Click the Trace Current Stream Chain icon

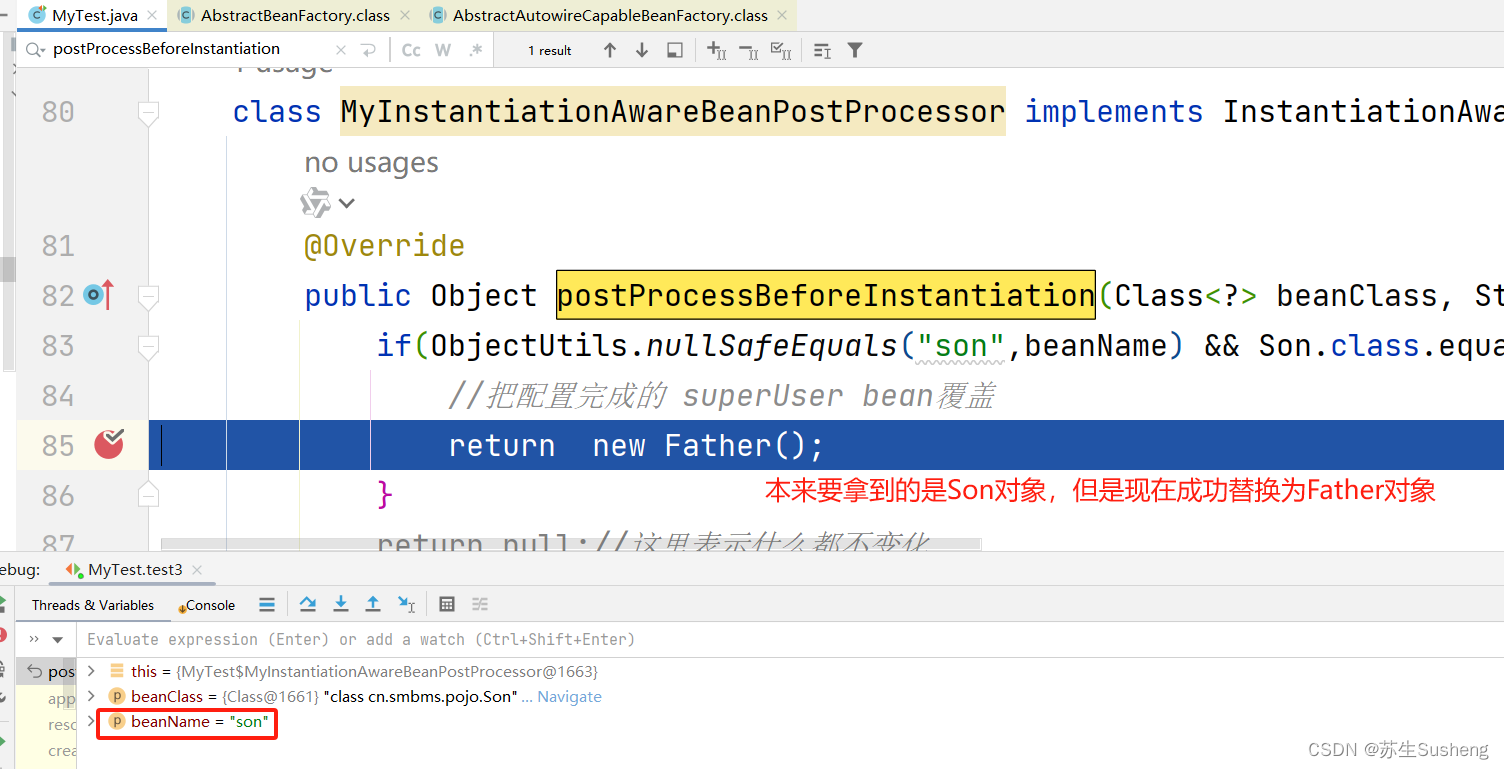480,604
